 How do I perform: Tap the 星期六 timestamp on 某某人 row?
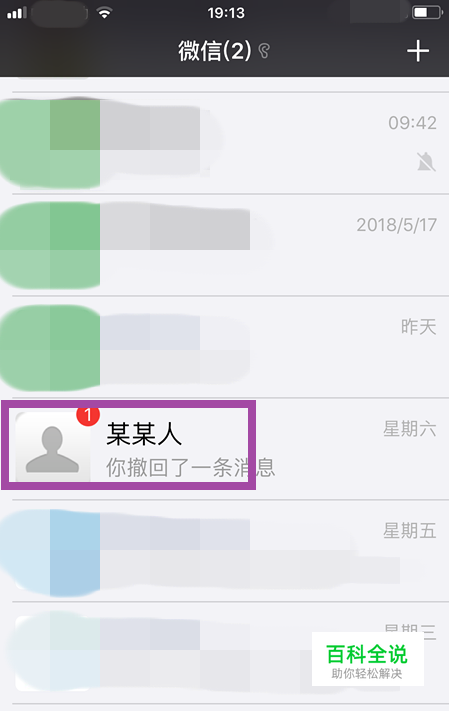tap(410, 429)
